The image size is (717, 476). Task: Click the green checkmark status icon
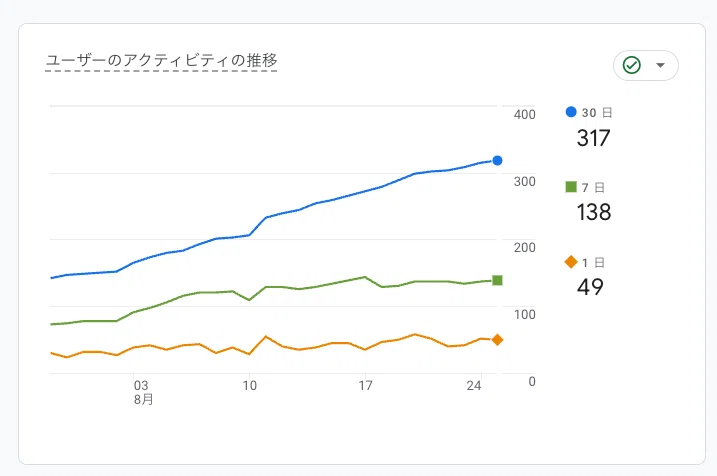[631, 65]
